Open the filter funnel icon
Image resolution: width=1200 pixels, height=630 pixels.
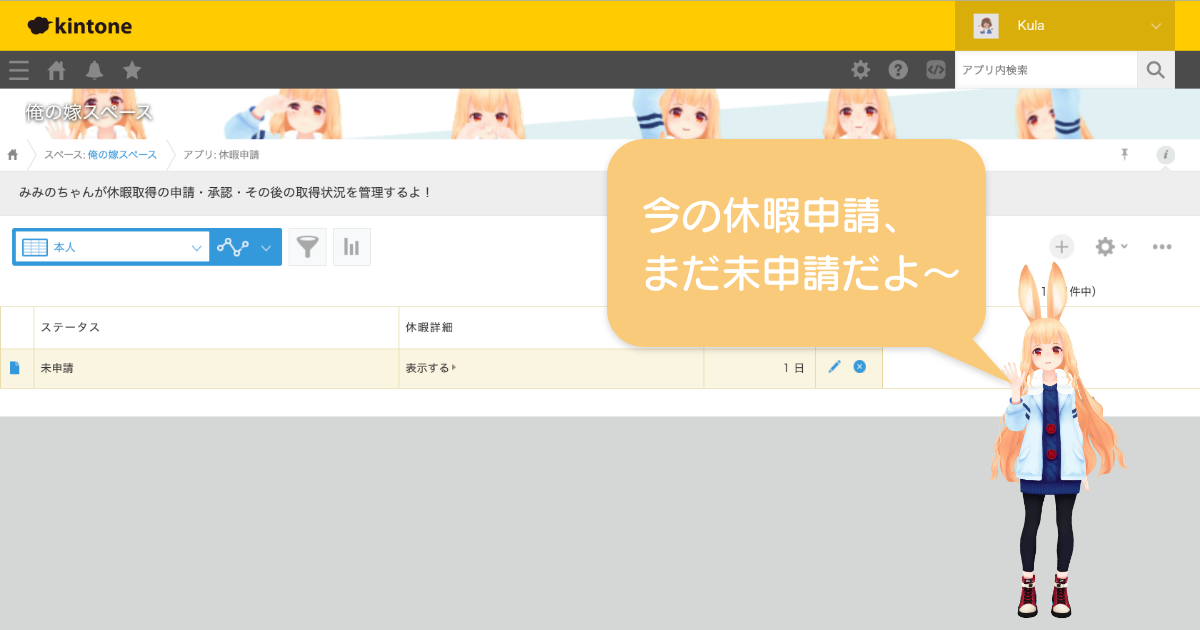tap(307, 247)
